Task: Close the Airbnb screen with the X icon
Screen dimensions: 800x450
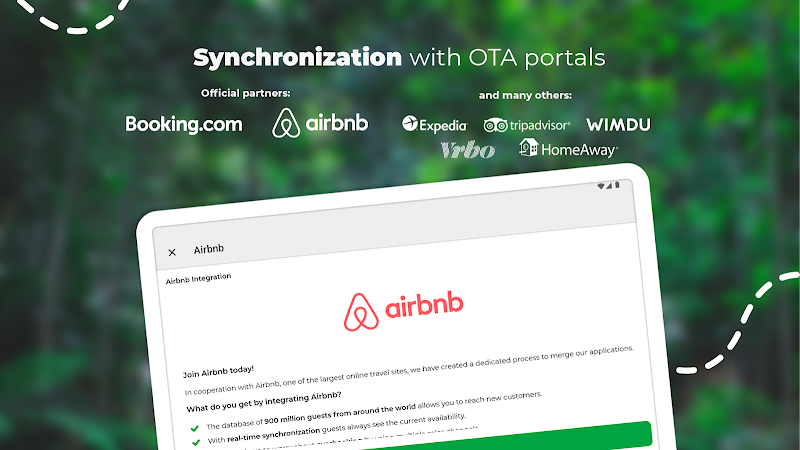Action: click(x=172, y=252)
